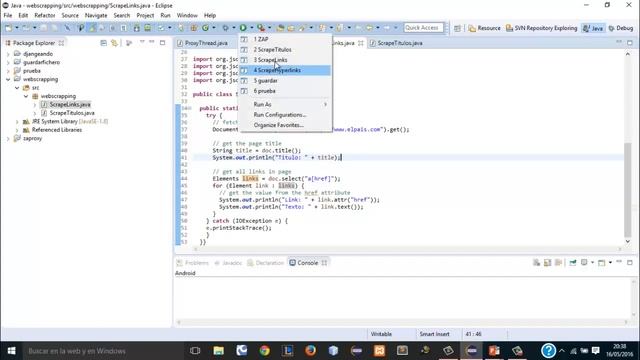Expand the zaproxy project
The image size is (640, 360).
click(x=8, y=138)
